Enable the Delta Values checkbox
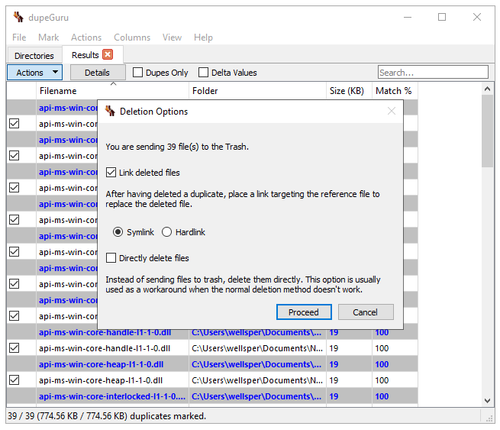The width and height of the screenshot is (500, 430). [203, 72]
